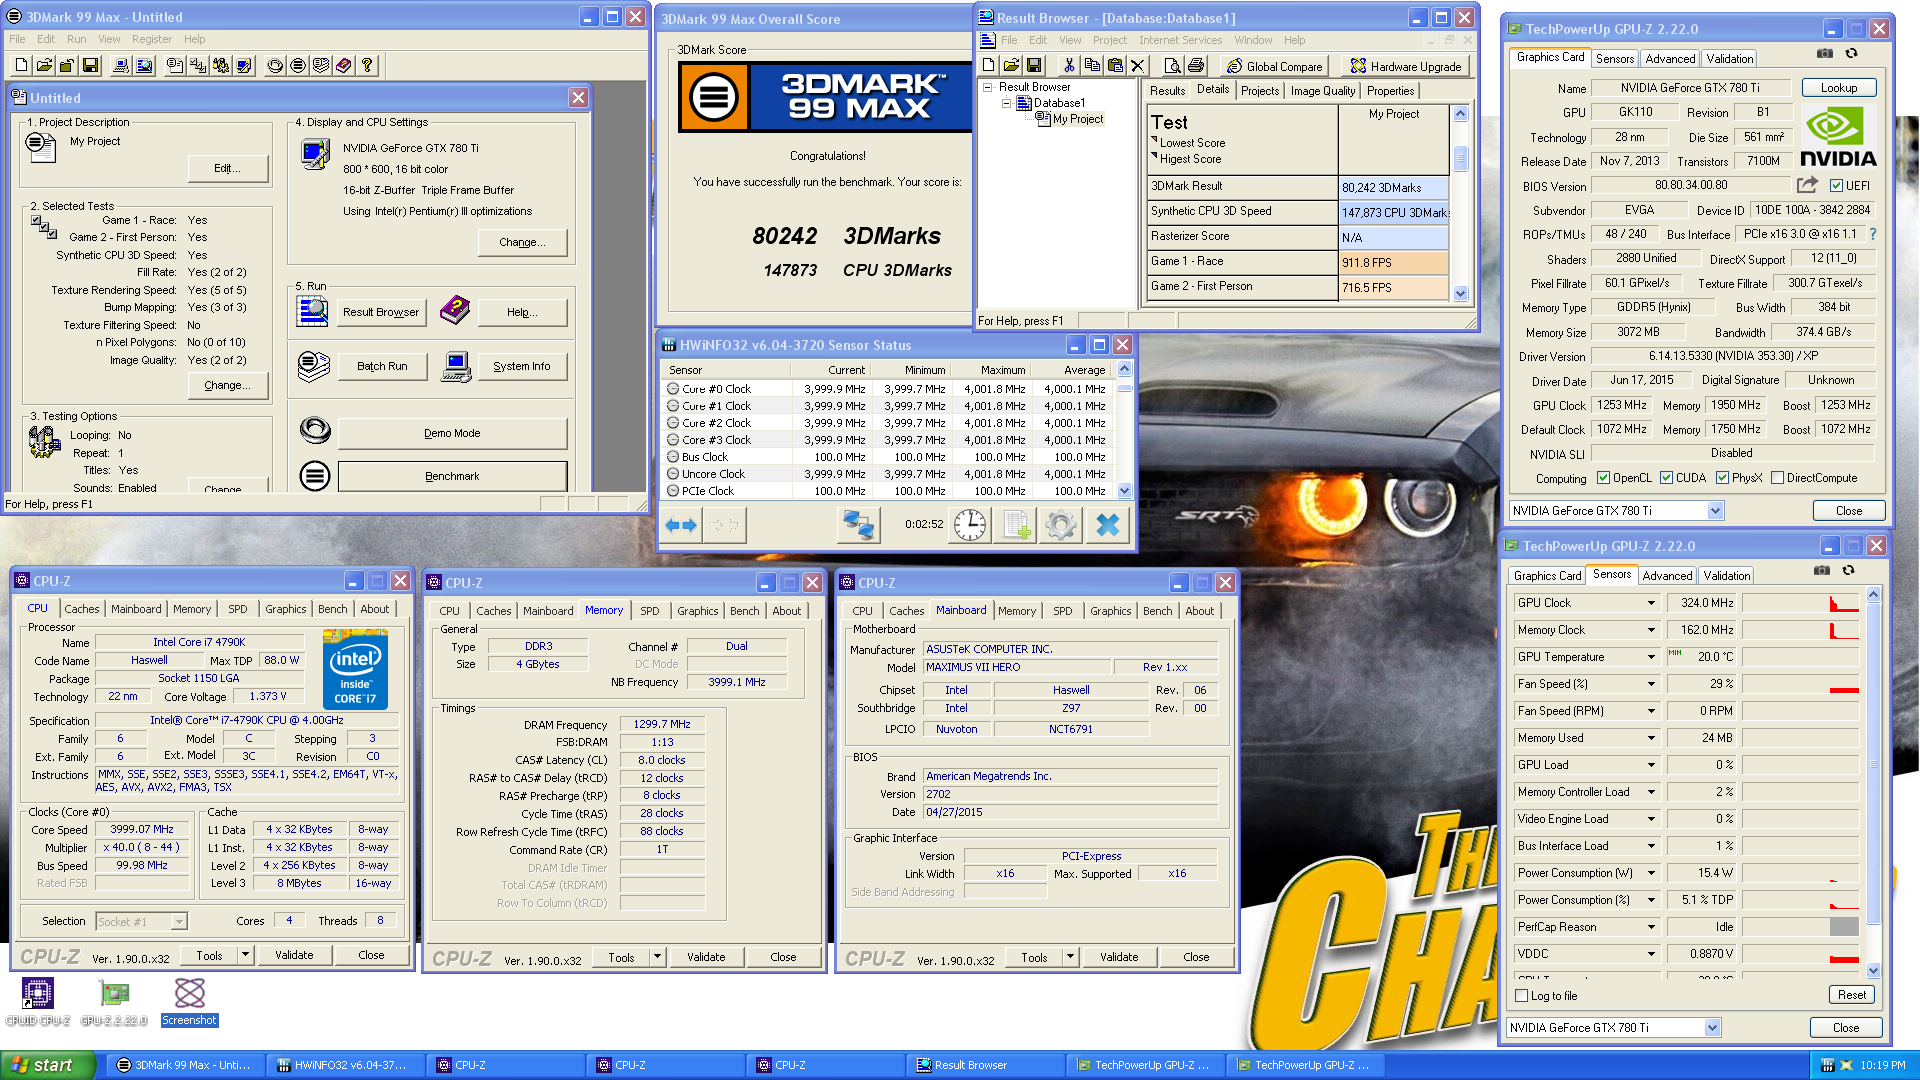Click Print icon in Result Browser toolbar
Viewport: 1920px width, 1080px height.
[1195, 66]
